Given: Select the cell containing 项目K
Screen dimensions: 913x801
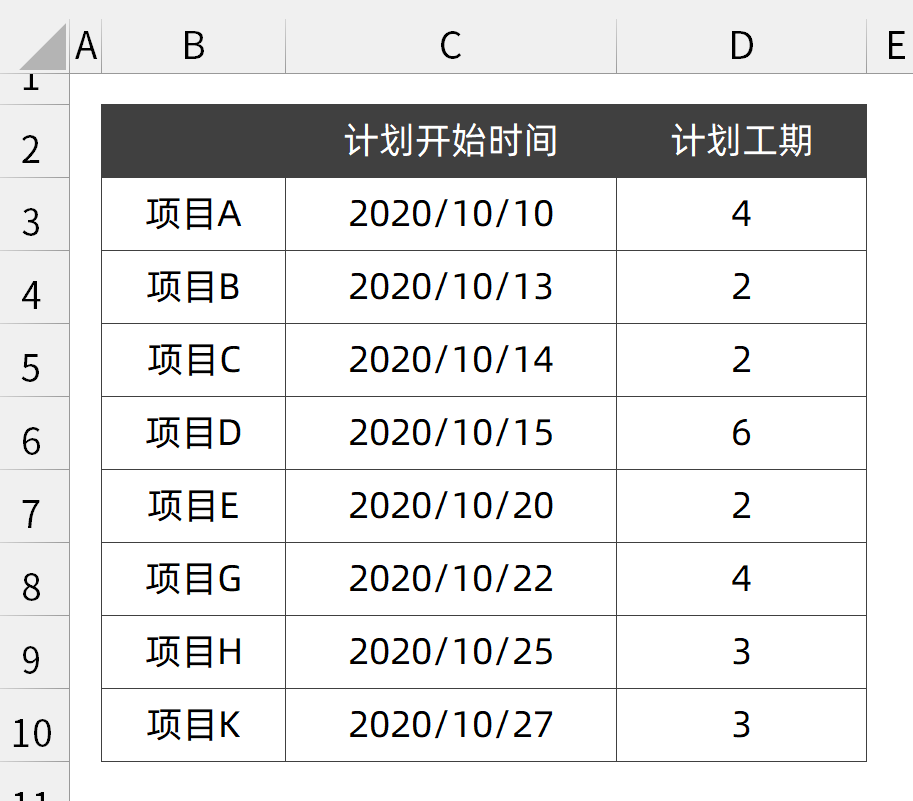Looking at the screenshot, I should click(x=193, y=725).
